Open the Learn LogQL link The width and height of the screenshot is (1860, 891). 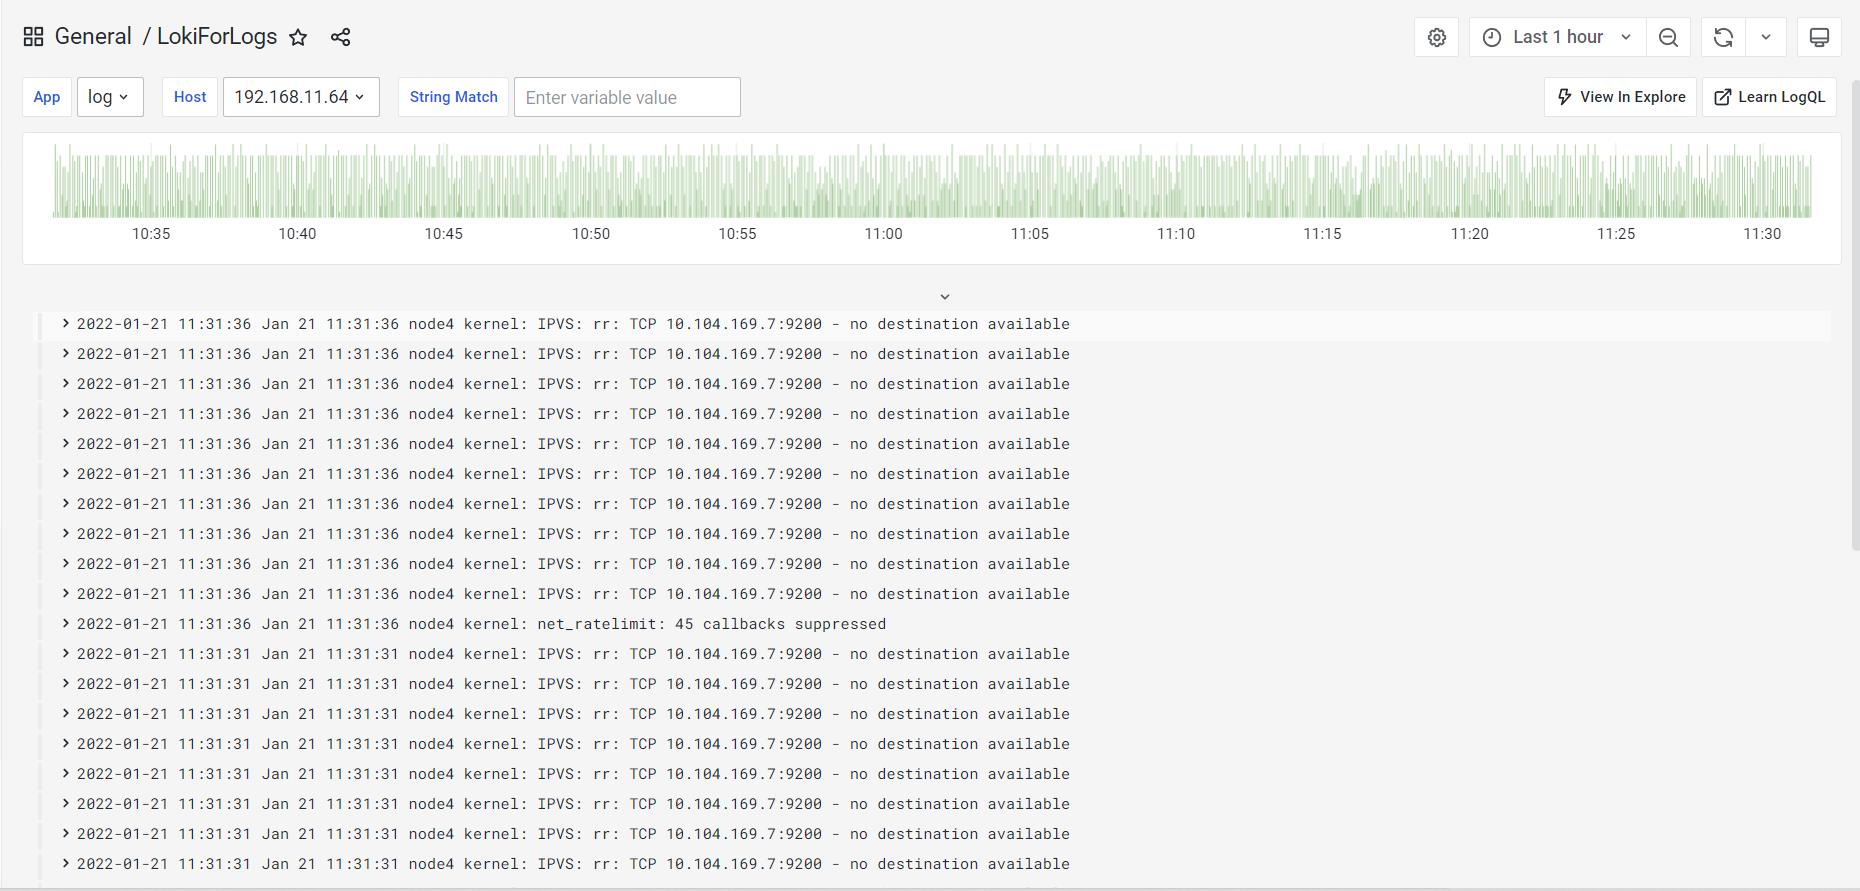[x=1769, y=97]
